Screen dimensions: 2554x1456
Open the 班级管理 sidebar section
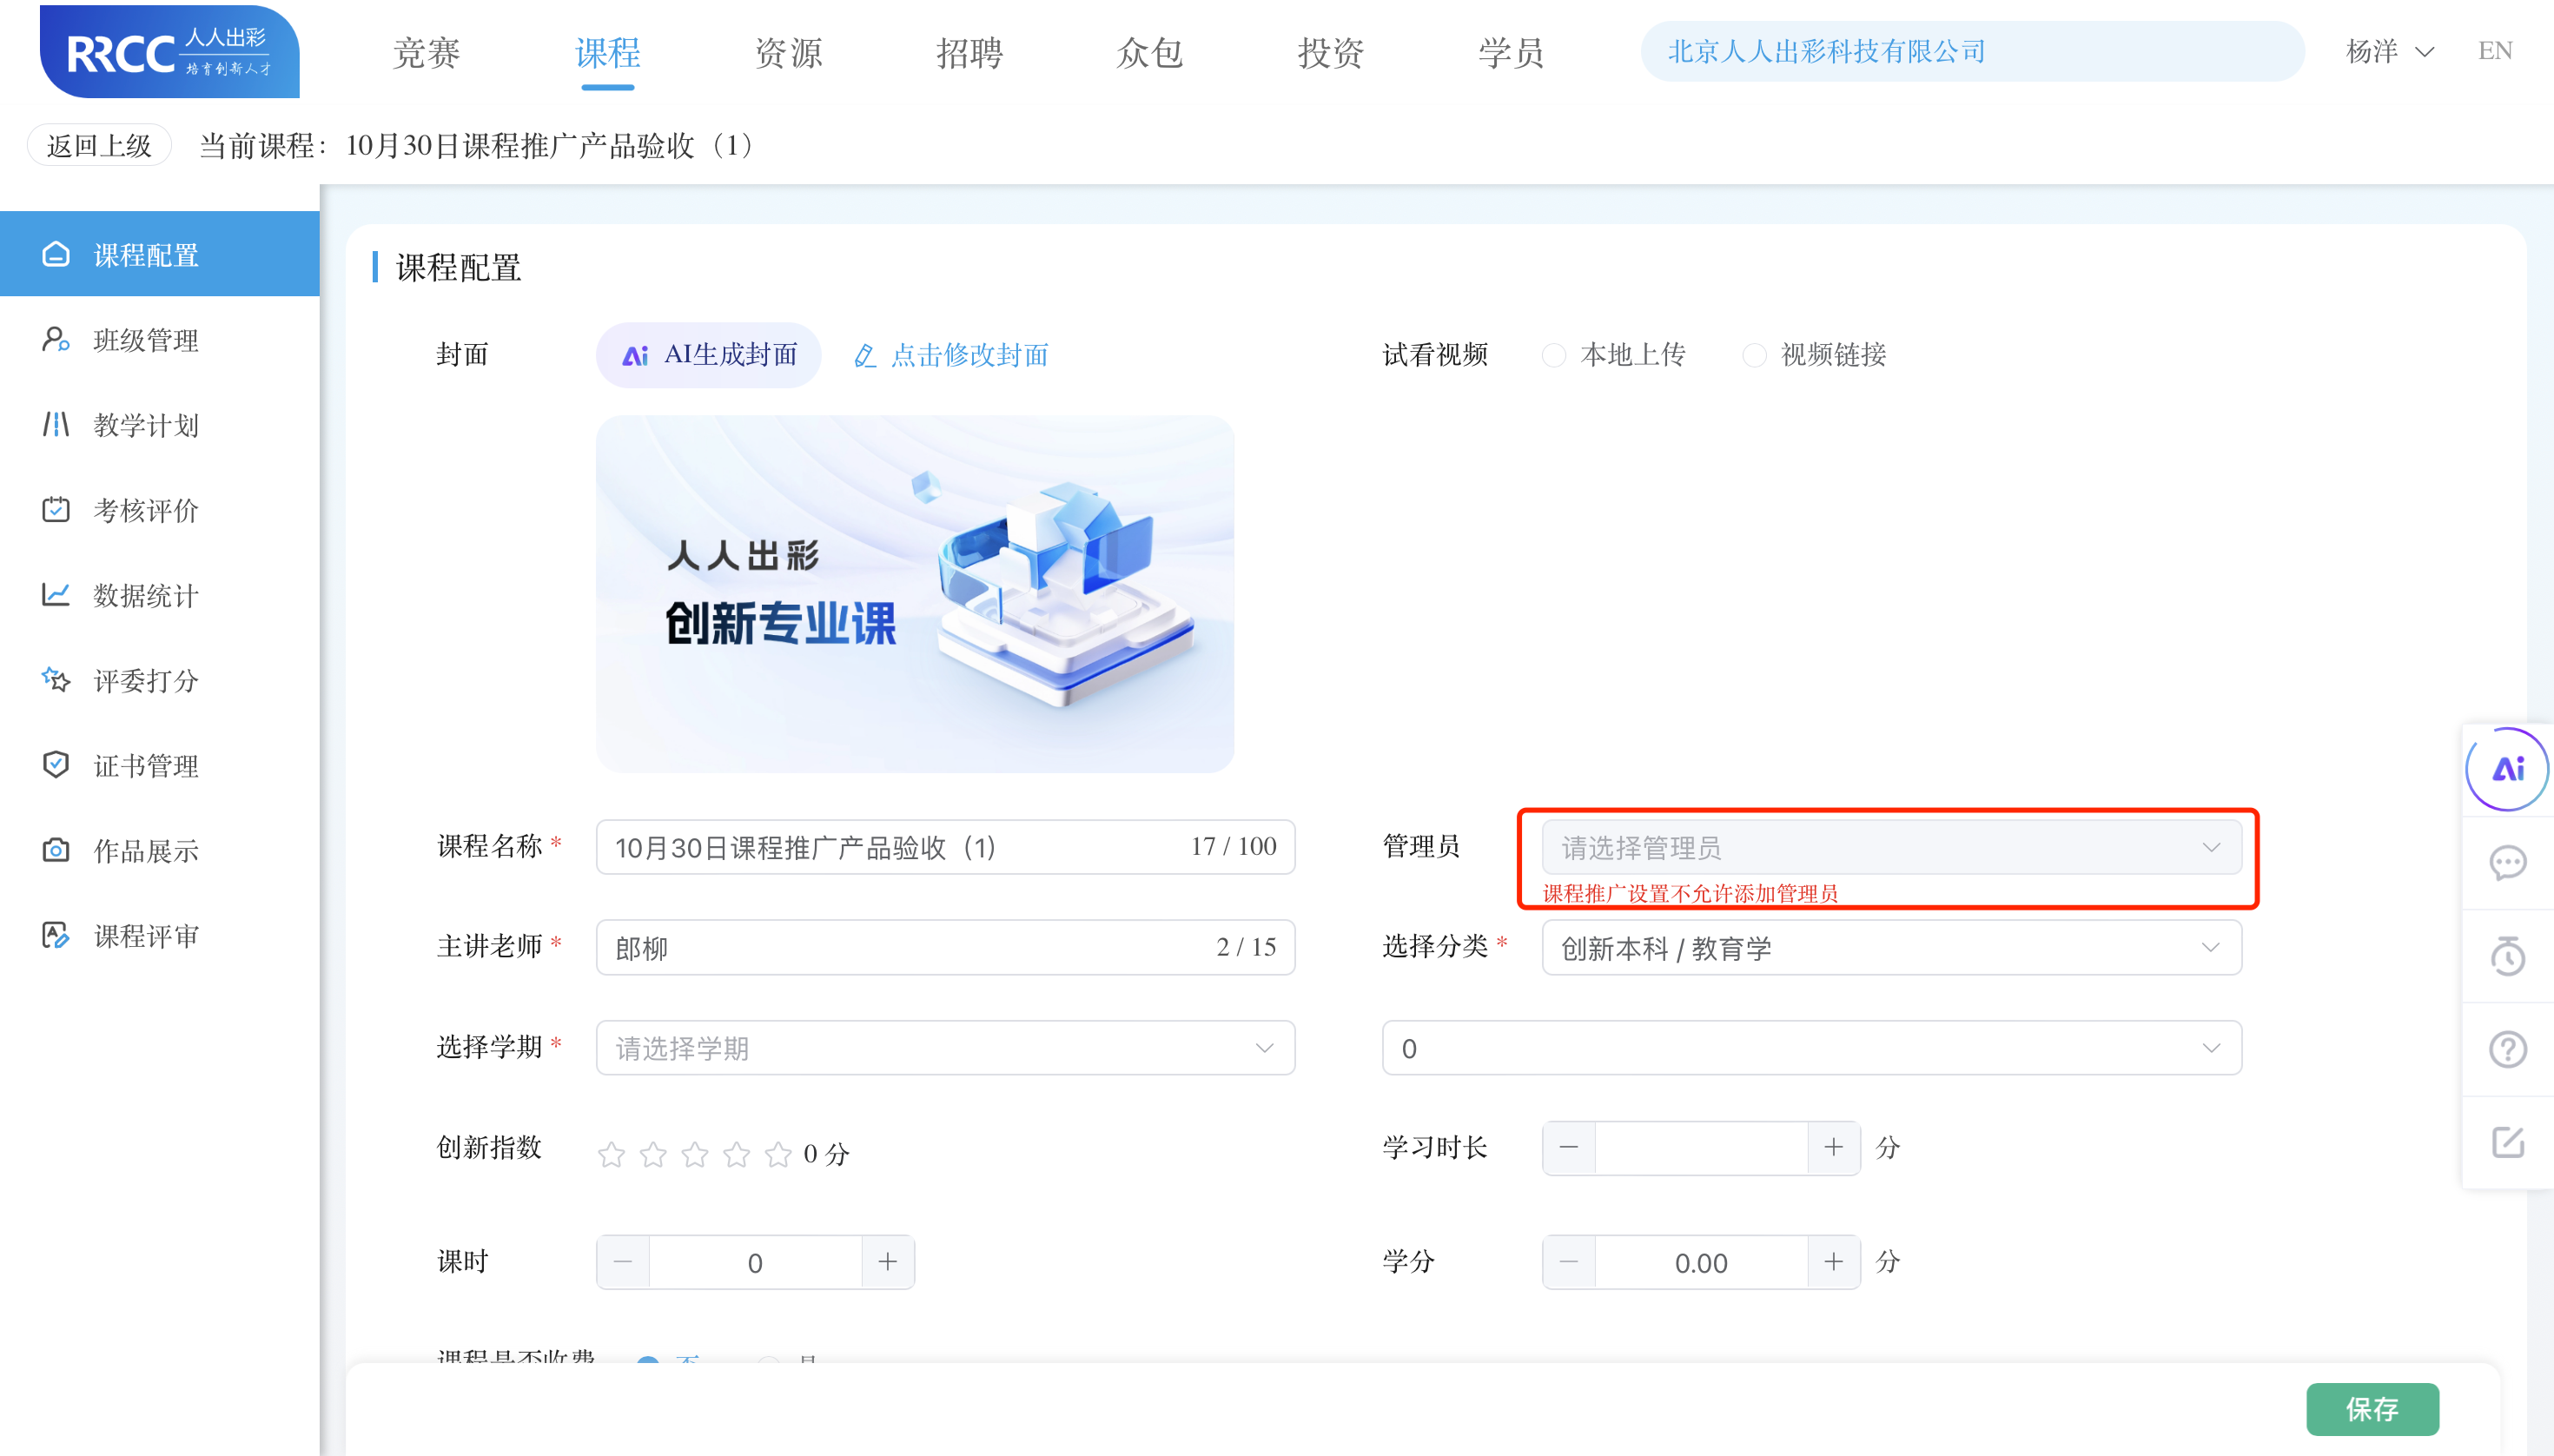click(144, 340)
